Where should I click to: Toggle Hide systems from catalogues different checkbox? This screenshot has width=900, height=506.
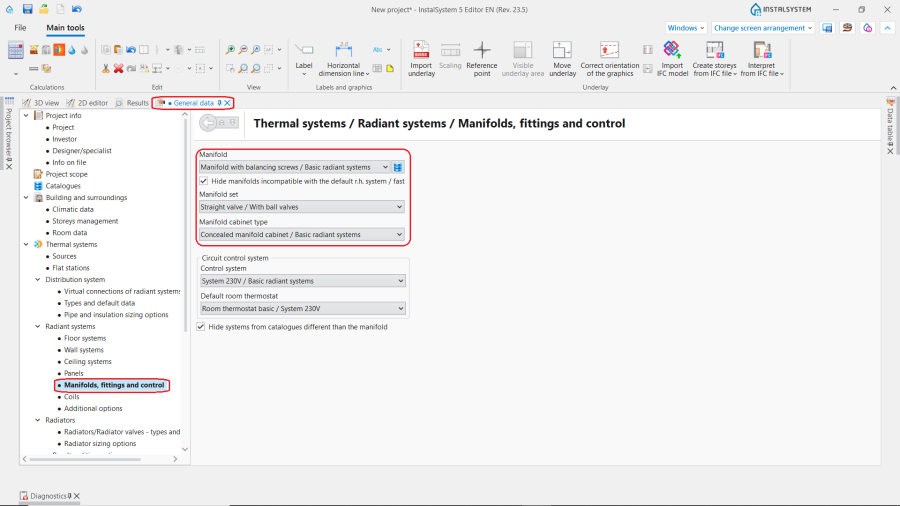point(201,326)
